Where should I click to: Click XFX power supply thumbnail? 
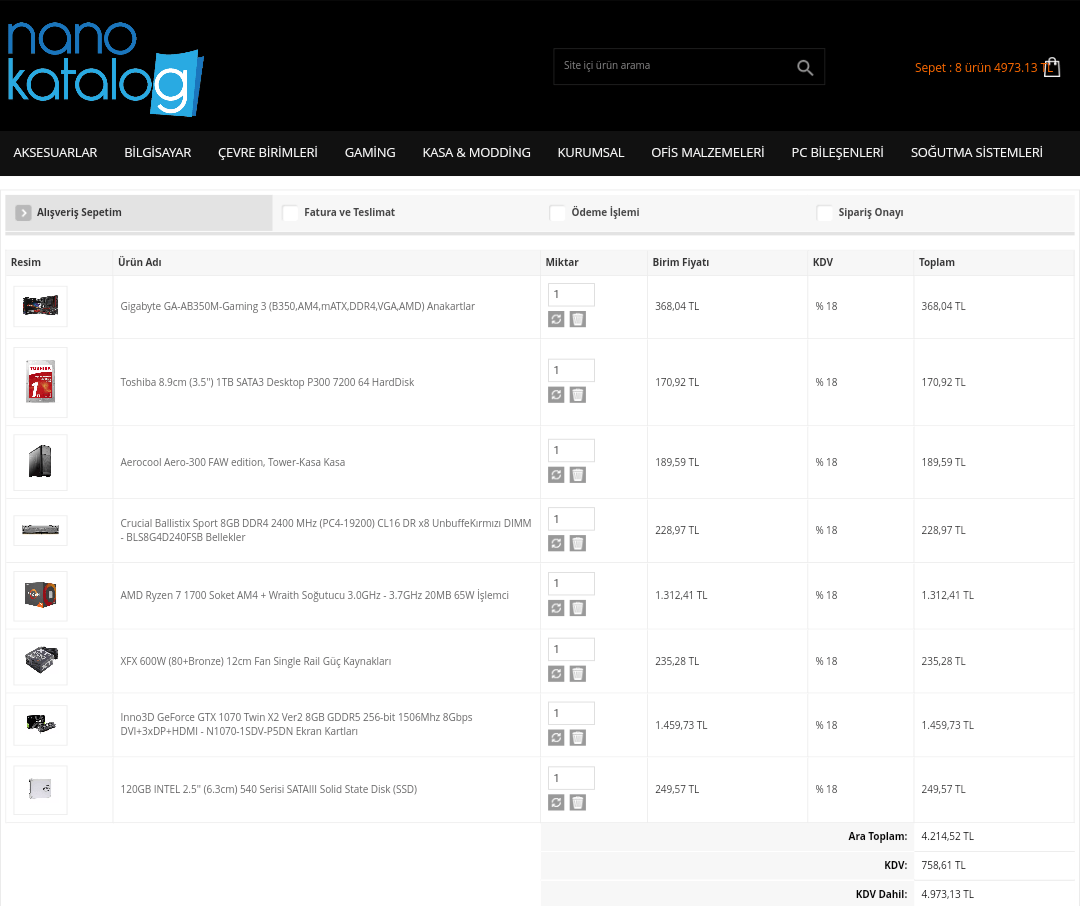click(41, 661)
